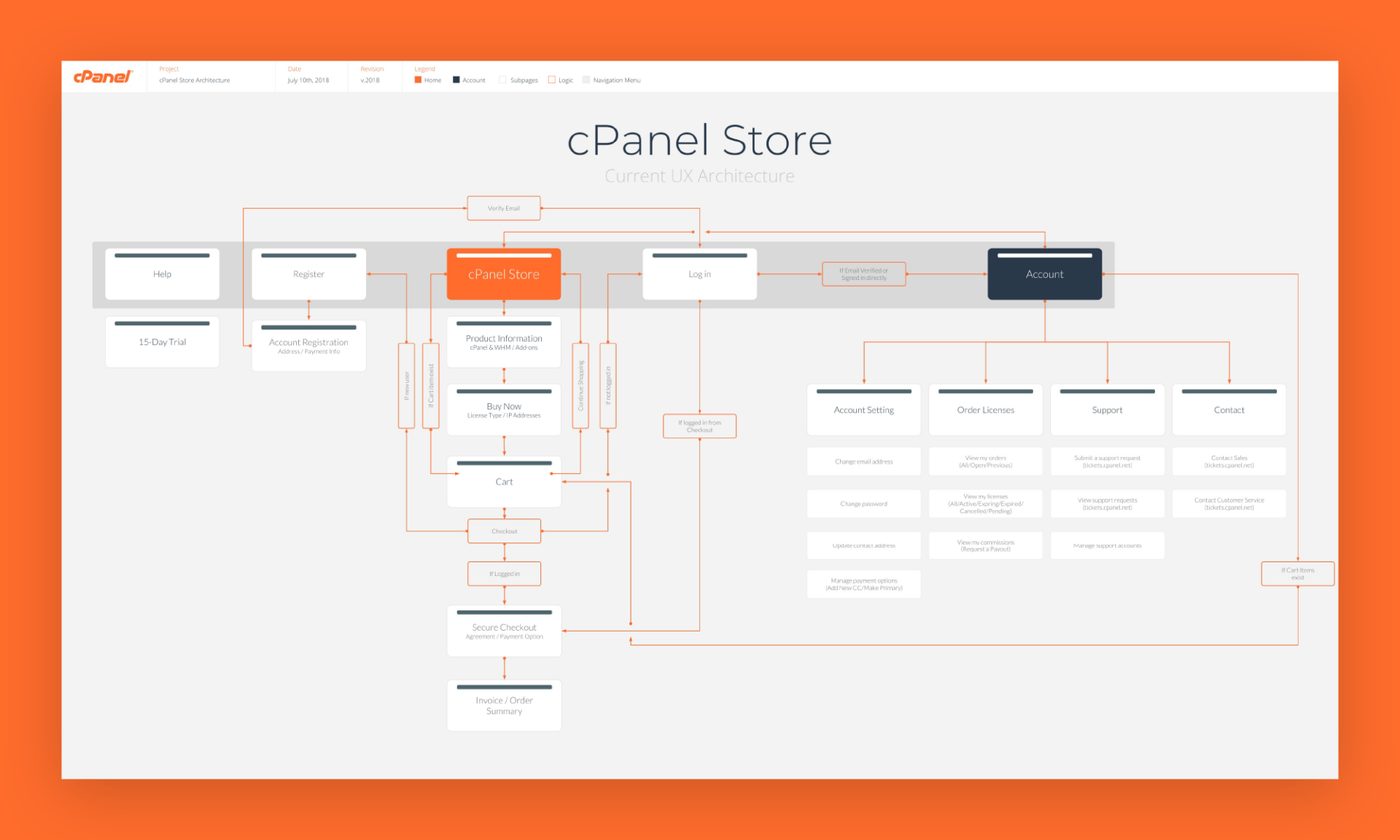Select the dark Account node
The height and width of the screenshot is (840, 1400).
point(1045,274)
